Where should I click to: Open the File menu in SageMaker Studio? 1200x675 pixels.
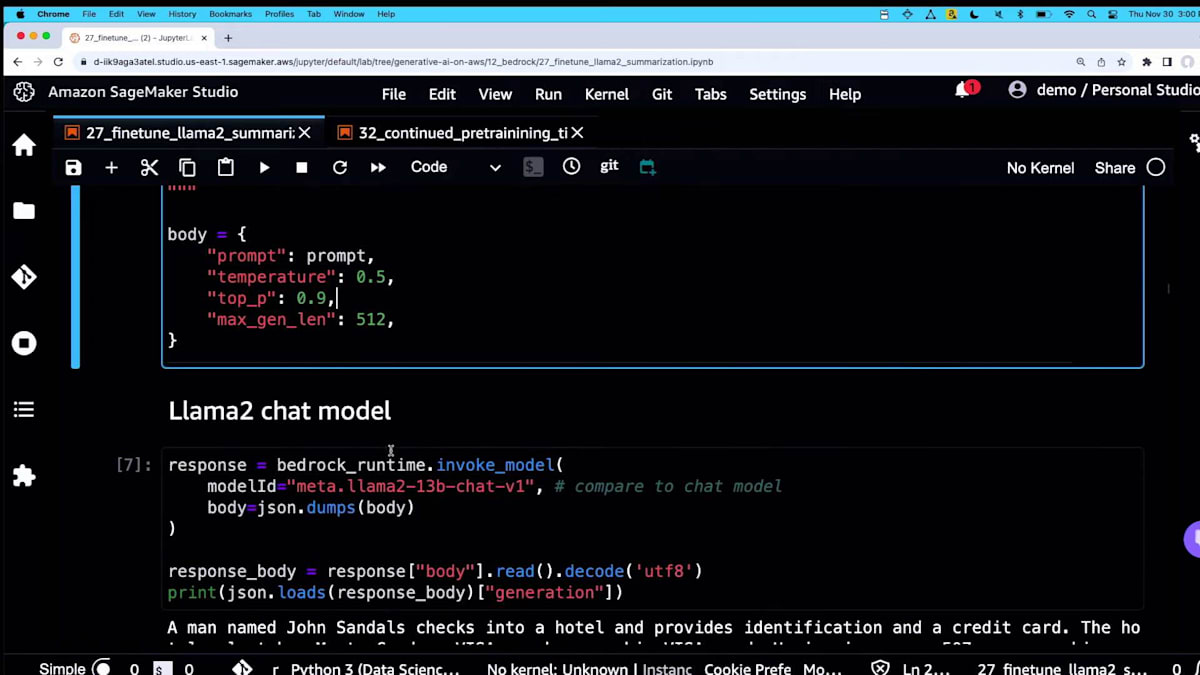[x=394, y=94]
